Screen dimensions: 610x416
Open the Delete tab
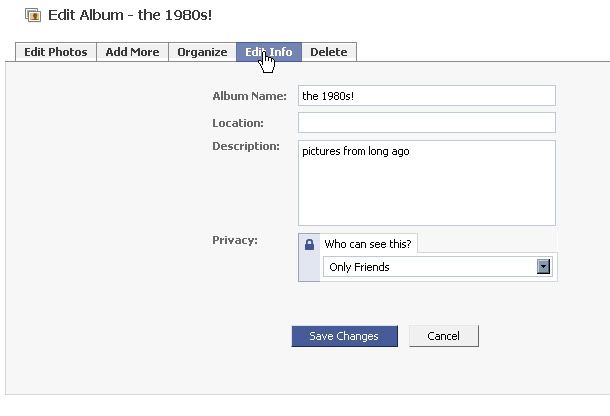328,52
